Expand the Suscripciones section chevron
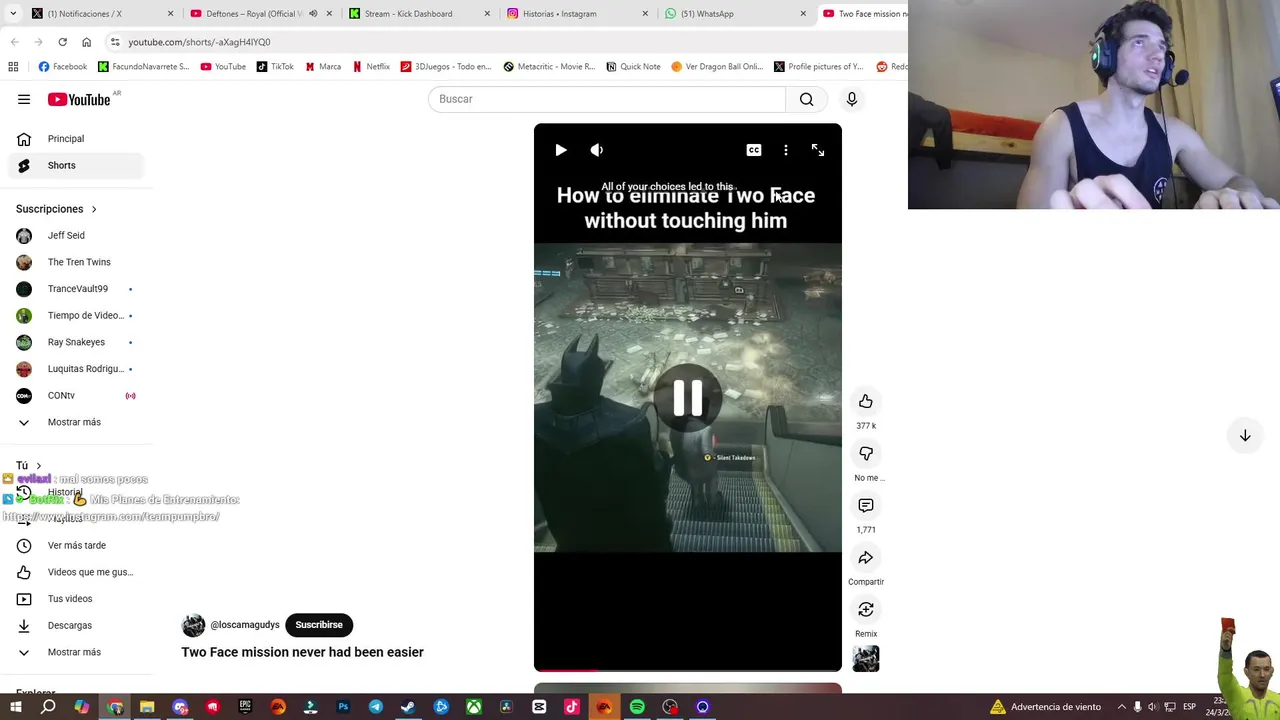The width and height of the screenshot is (1280, 720). (x=94, y=209)
